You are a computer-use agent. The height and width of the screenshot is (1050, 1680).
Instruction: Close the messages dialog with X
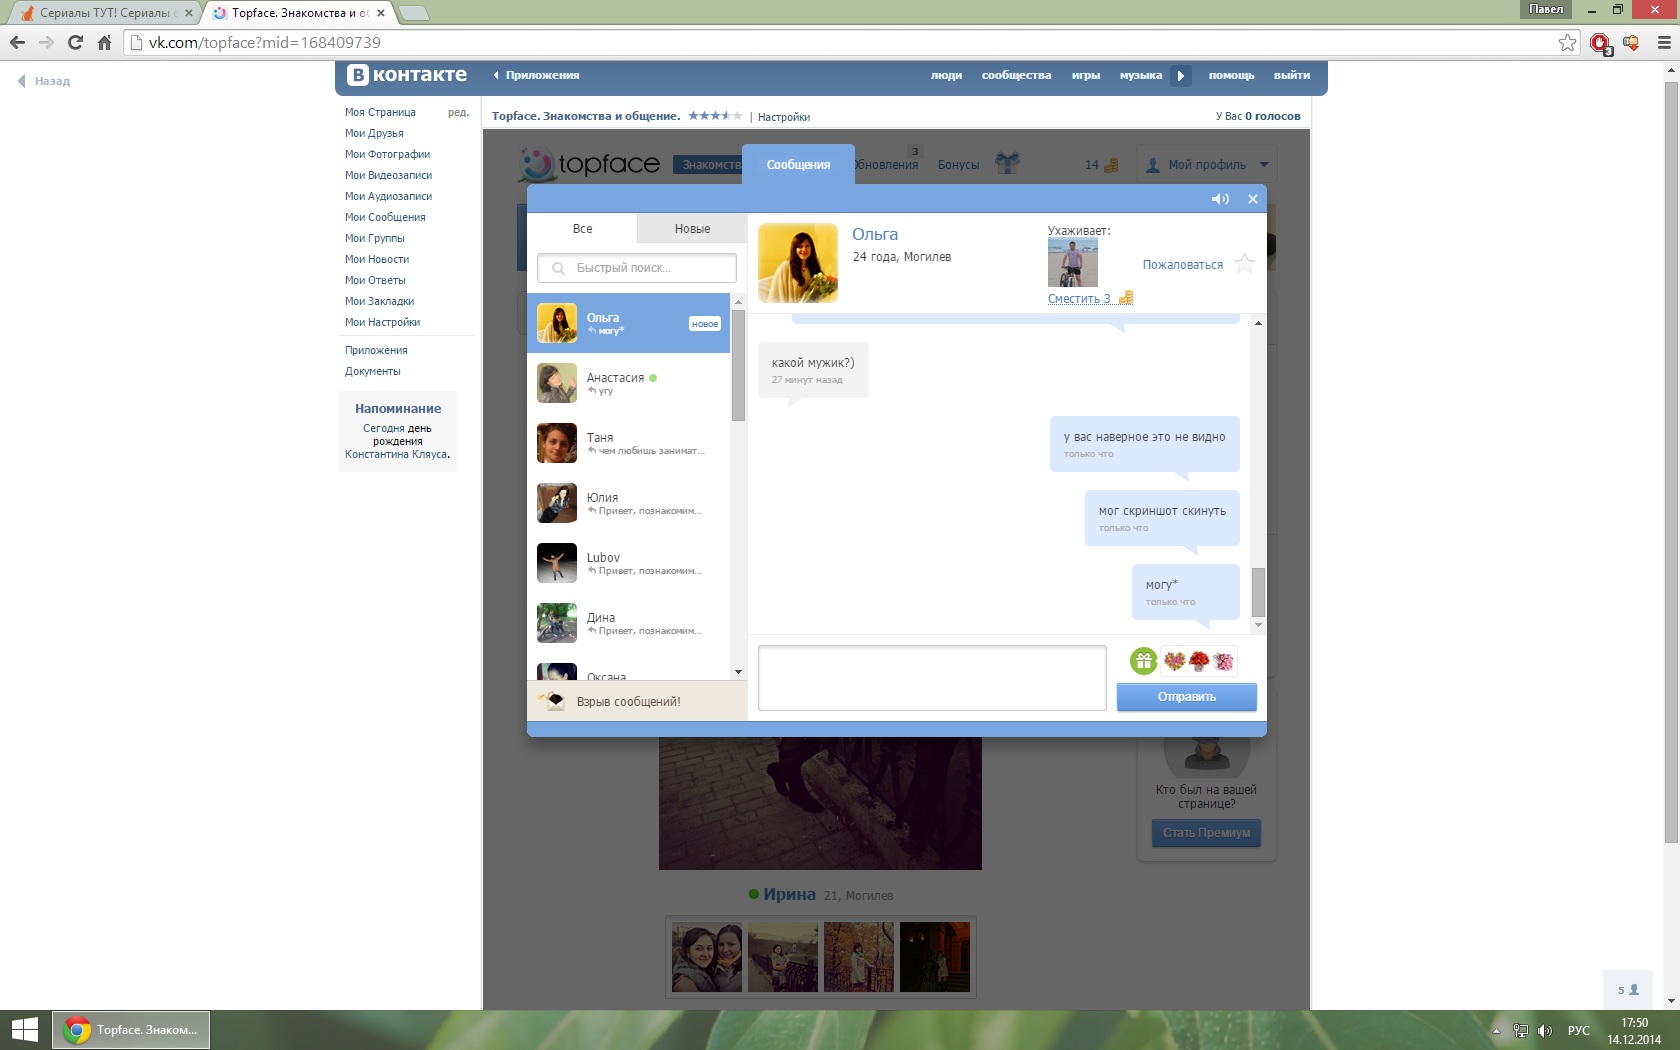click(x=1253, y=199)
